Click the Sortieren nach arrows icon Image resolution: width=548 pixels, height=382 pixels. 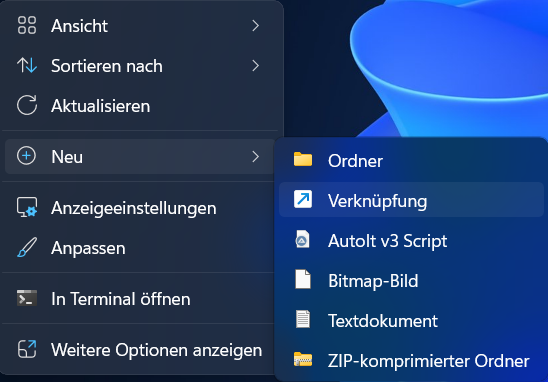(27, 65)
